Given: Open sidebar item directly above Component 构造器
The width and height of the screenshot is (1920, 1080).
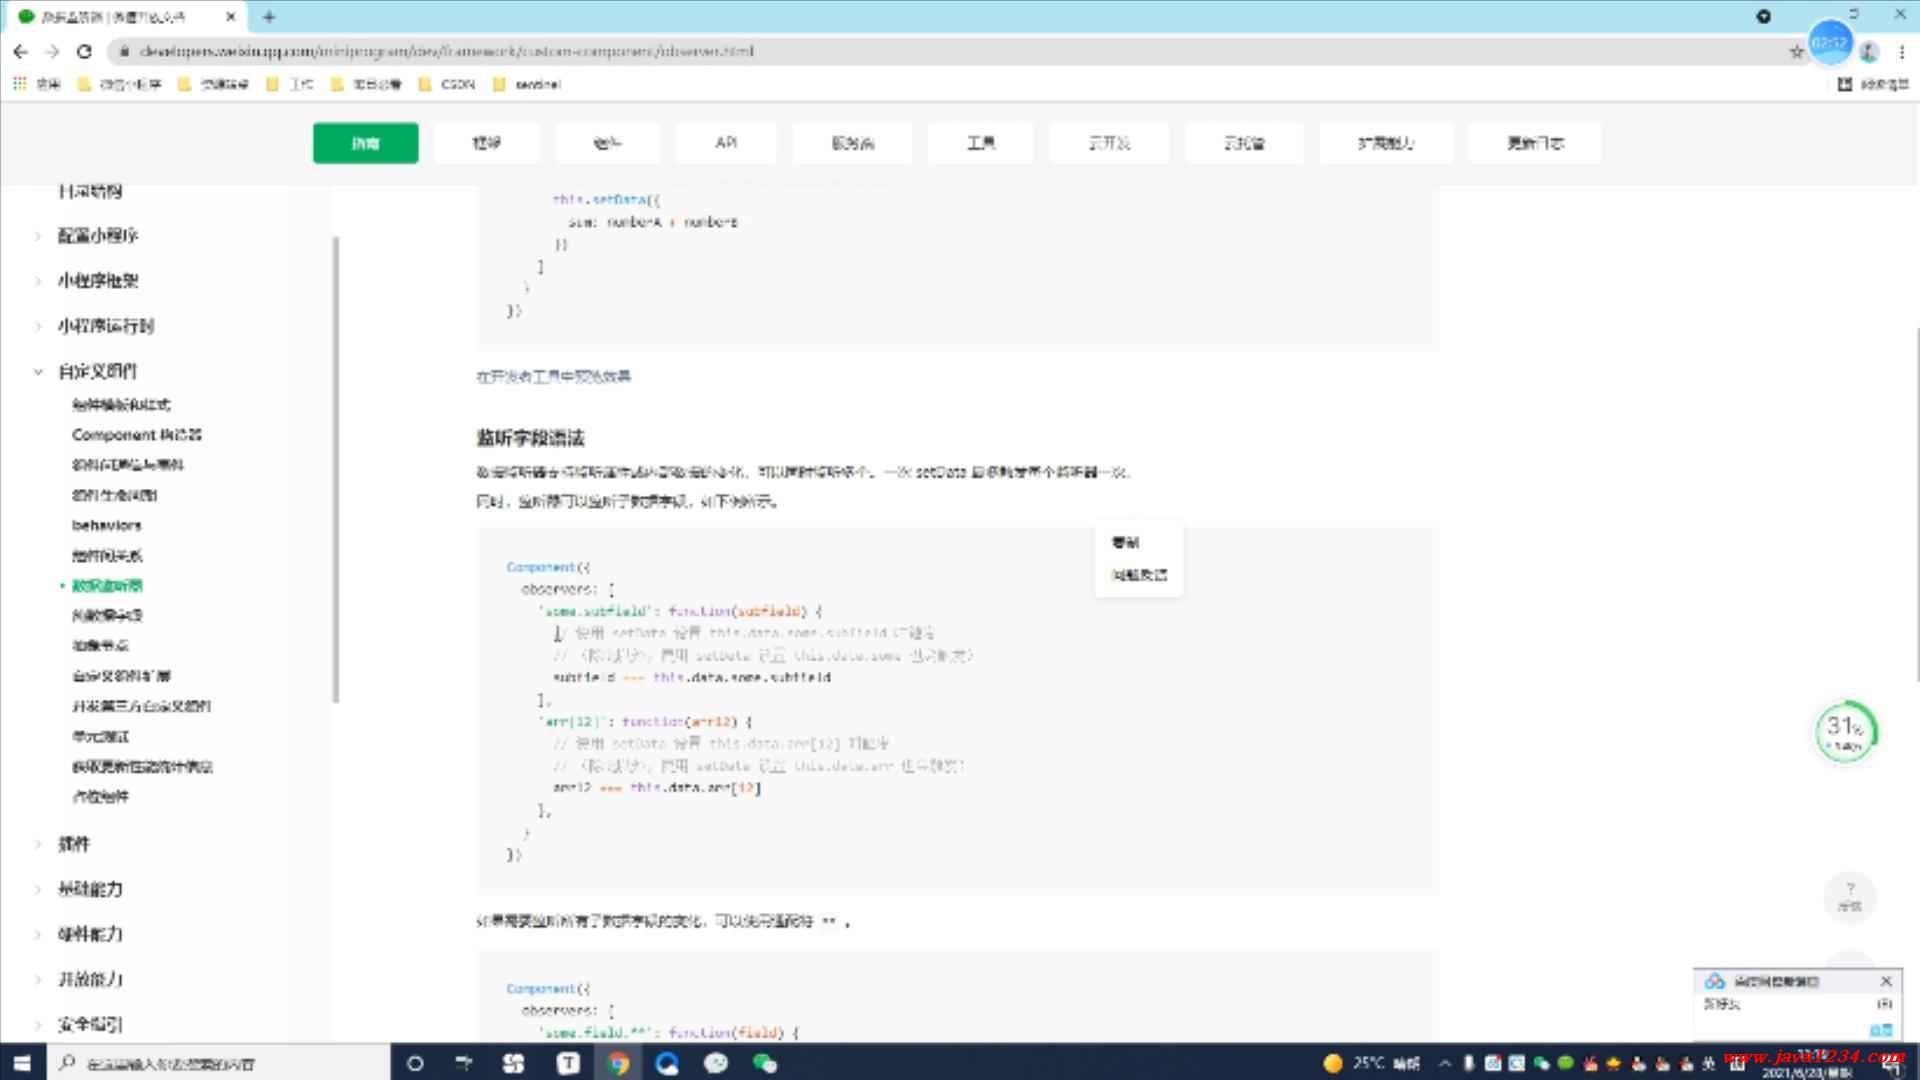Looking at the screenshot, I should (121, 405).
